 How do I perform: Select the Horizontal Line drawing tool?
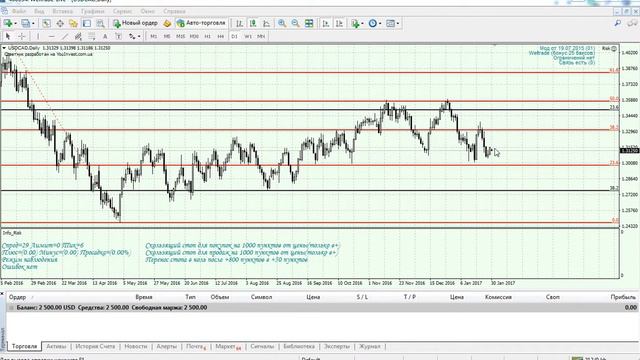click(x=51, y=36)
